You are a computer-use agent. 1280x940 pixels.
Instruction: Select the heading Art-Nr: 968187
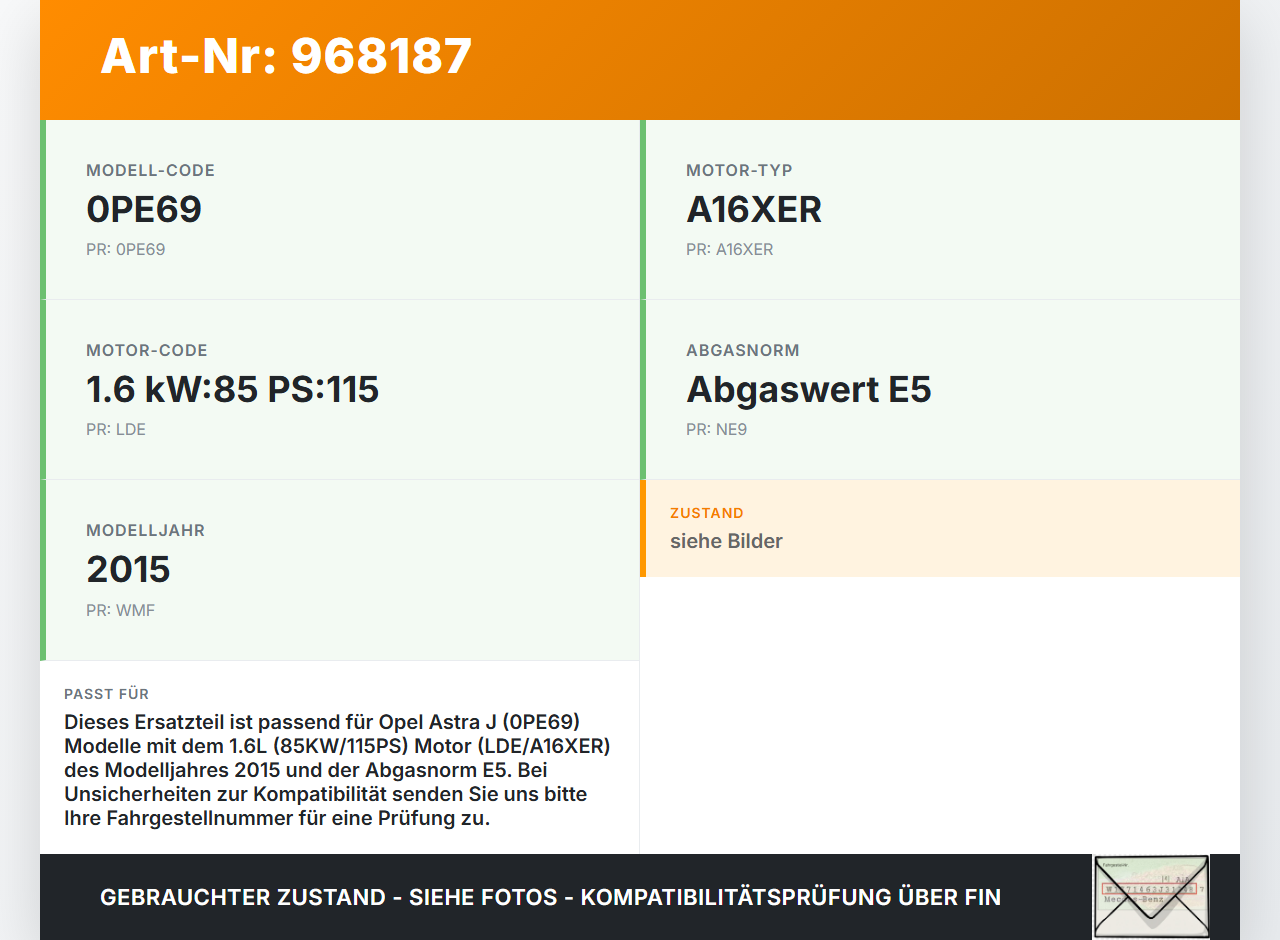point(286,56)
